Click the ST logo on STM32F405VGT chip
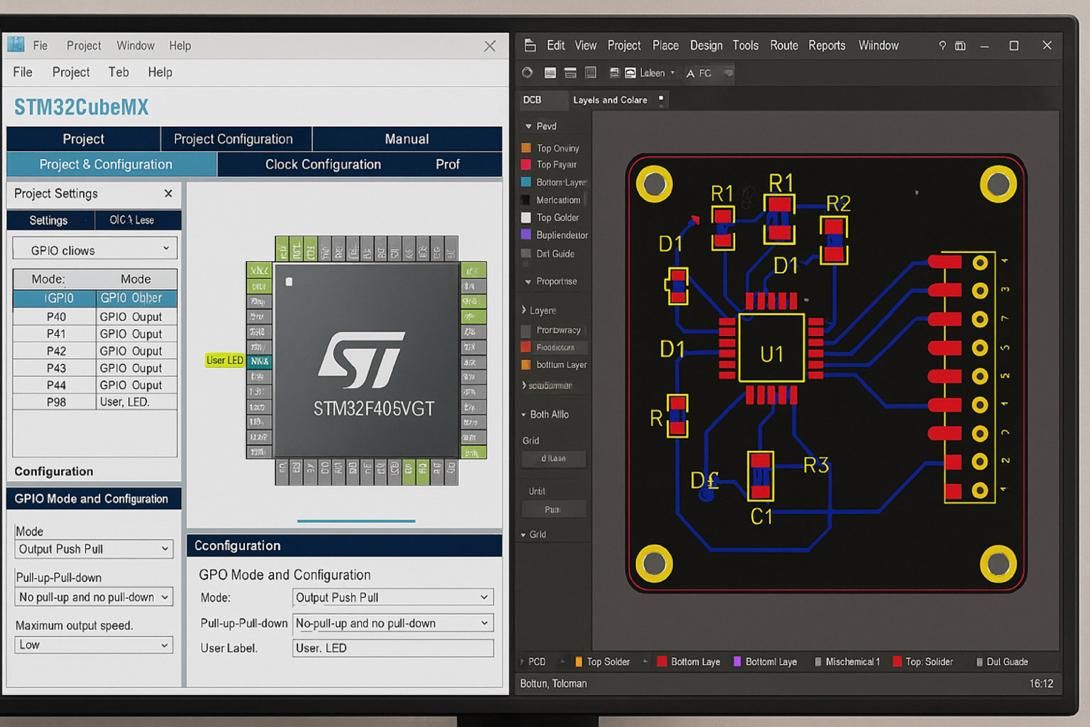The height and width of the screenshot is (727, 1090). click(x=361, y=359)
